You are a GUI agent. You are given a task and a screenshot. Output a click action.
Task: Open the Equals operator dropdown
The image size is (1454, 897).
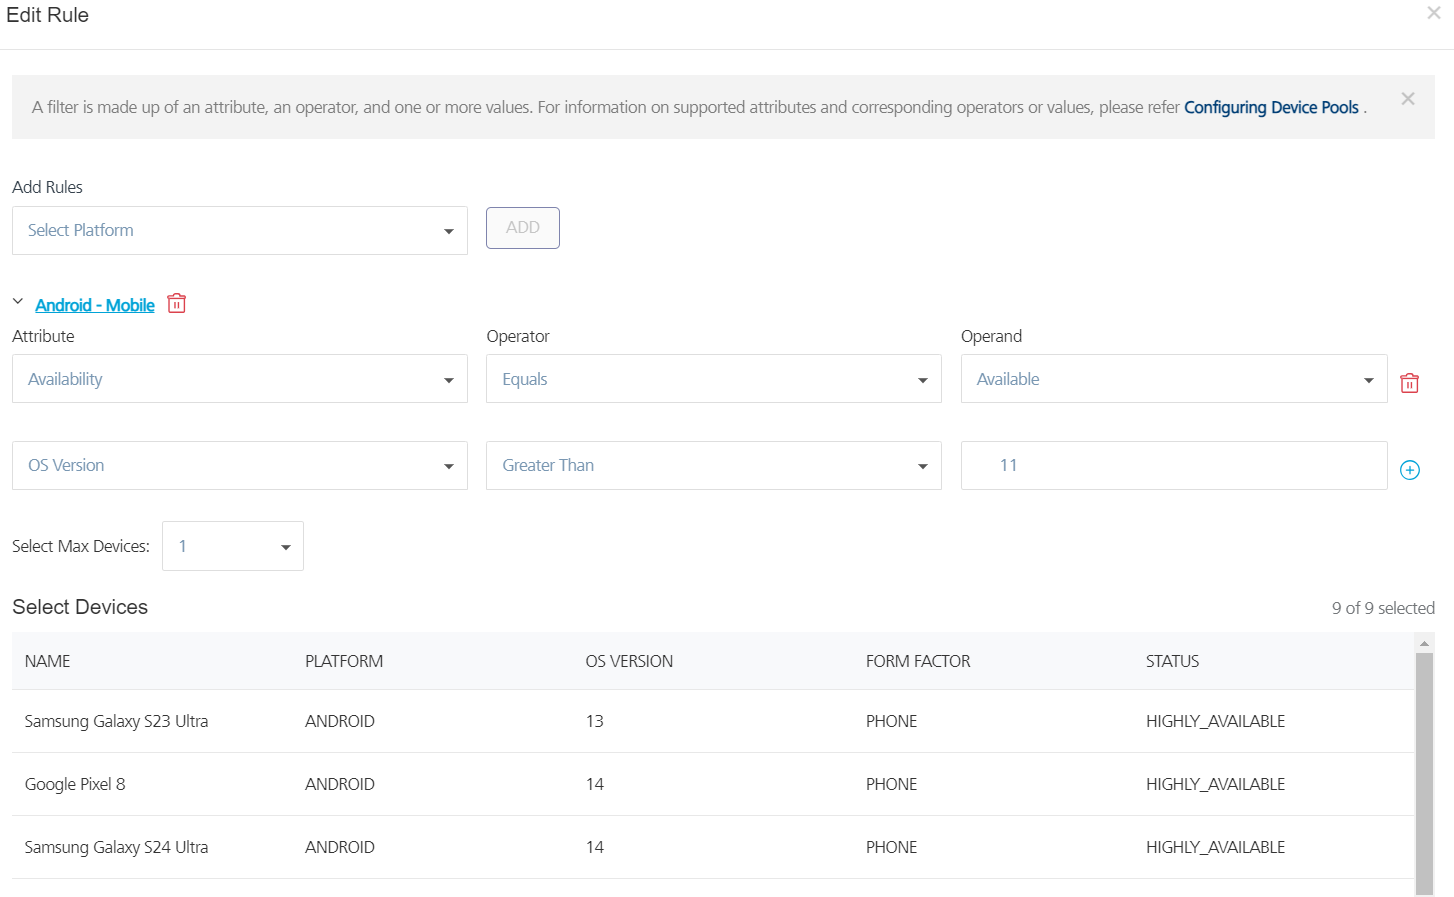713,379
